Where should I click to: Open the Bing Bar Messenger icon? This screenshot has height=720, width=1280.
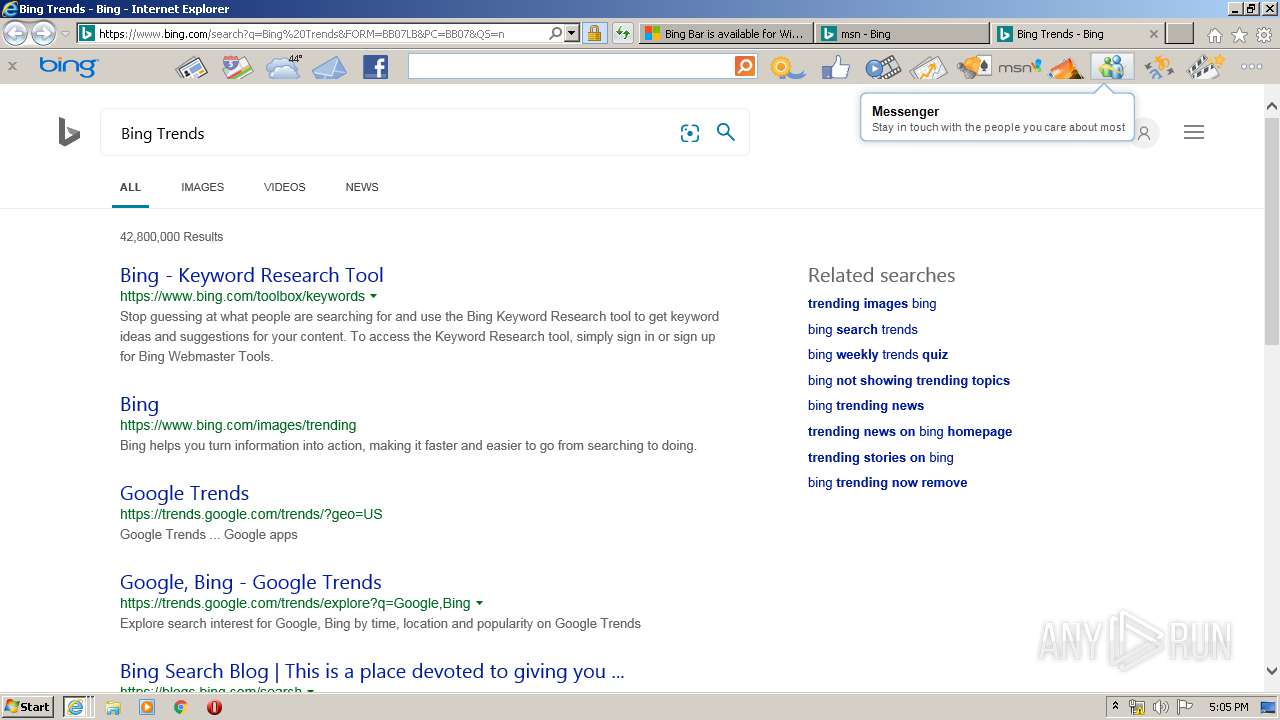1111,67
